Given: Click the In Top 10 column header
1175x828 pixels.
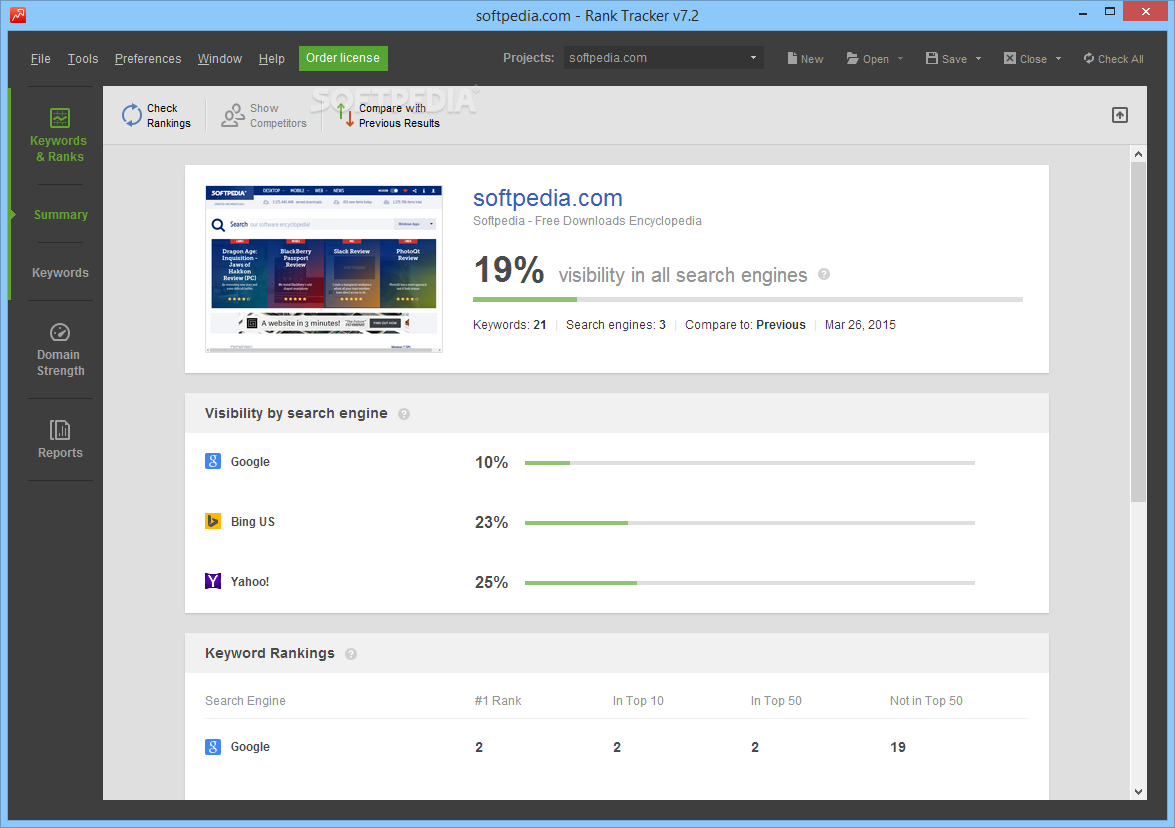Looking at the screenshot, I should 638,701.
